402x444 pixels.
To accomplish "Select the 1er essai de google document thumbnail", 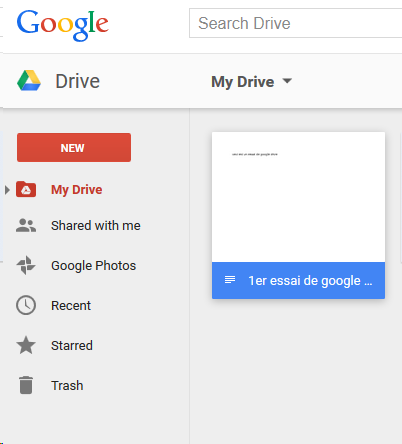I will point(298,215).
